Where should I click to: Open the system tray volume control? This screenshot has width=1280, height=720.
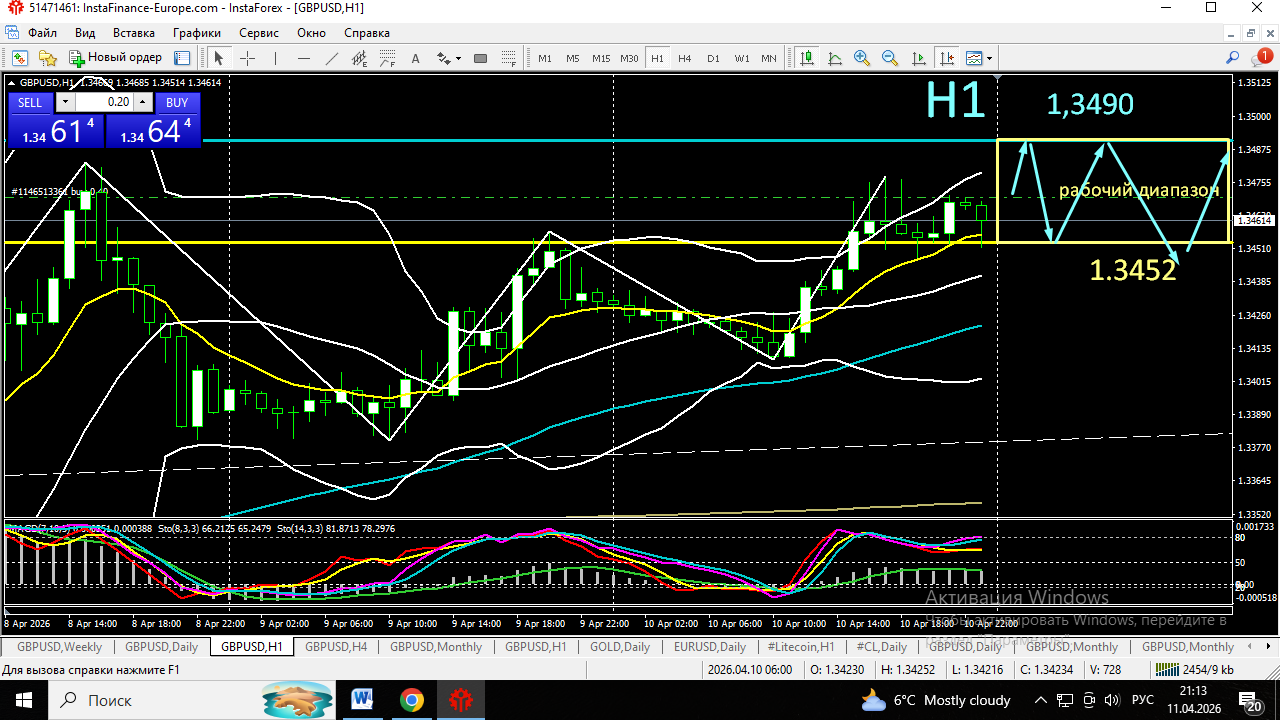(x=1111, y=700)
